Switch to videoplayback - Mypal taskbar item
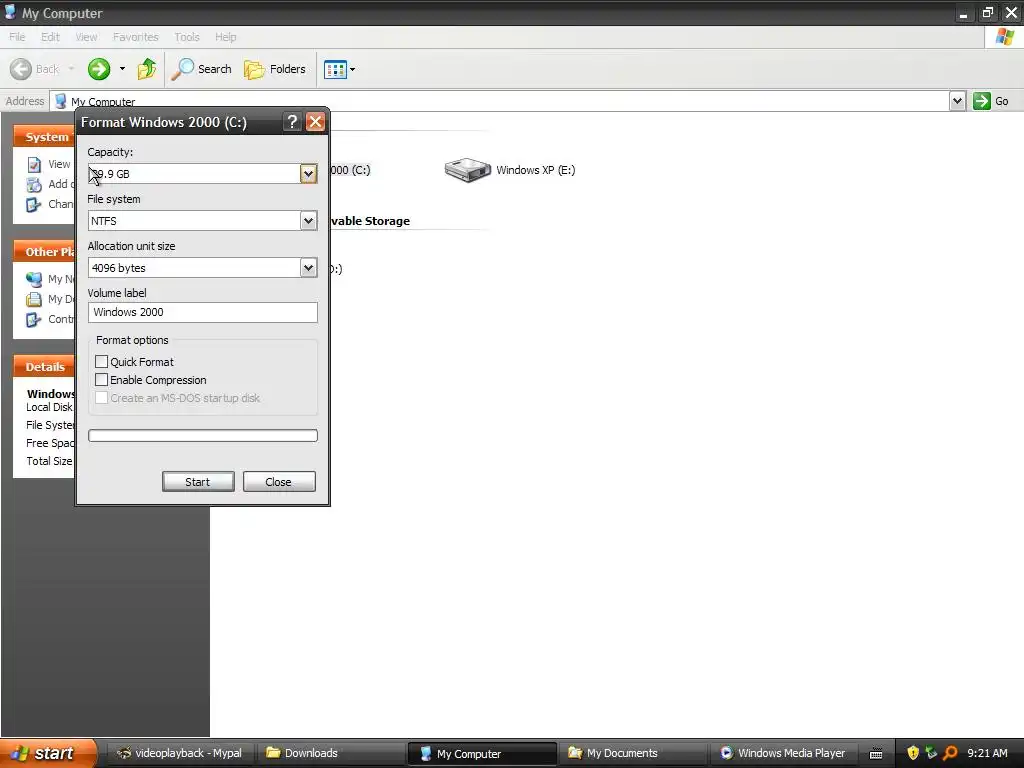The height and width of the screenshot is (768, 1024). [180, 753]
